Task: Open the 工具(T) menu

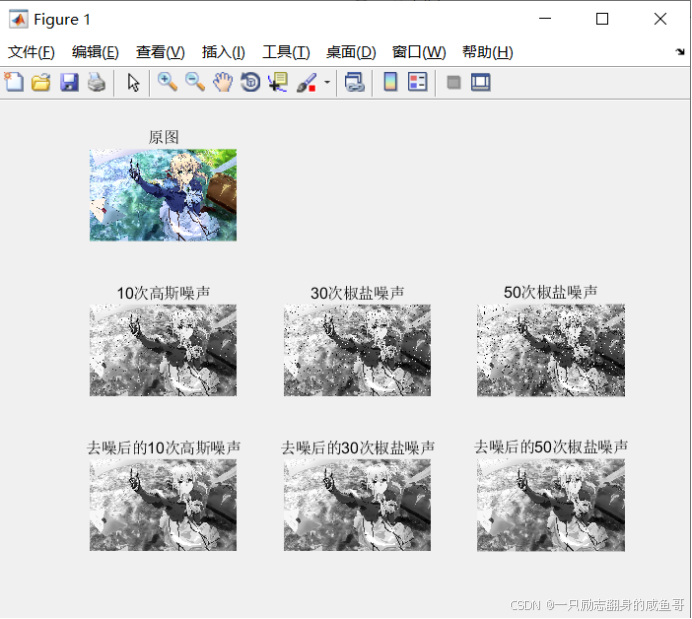Action: pos(286,52)
